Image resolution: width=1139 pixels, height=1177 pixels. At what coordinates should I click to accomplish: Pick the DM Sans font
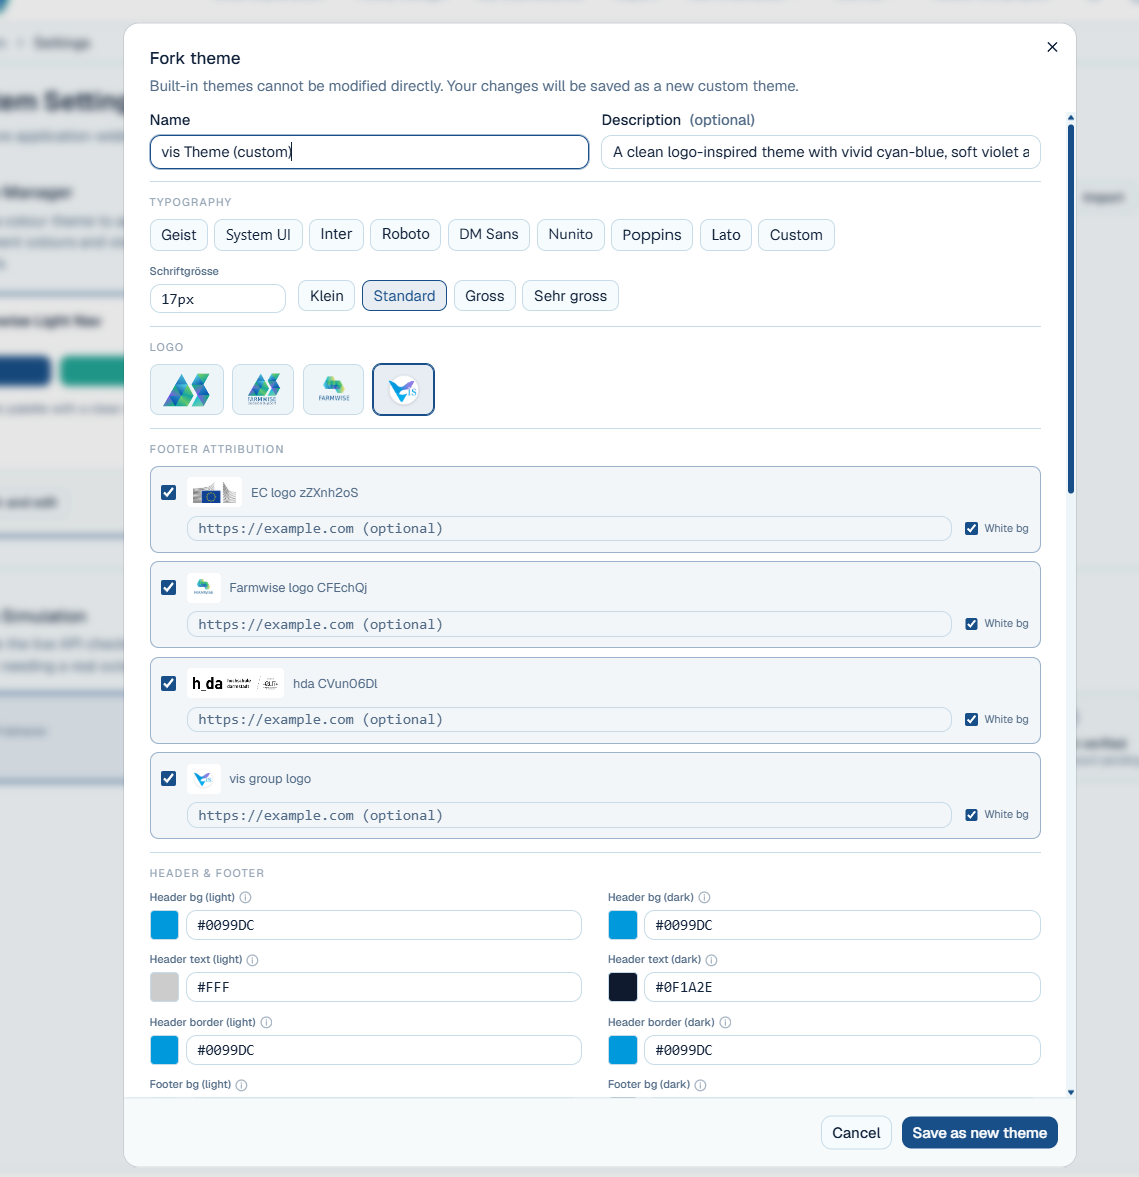489,234
